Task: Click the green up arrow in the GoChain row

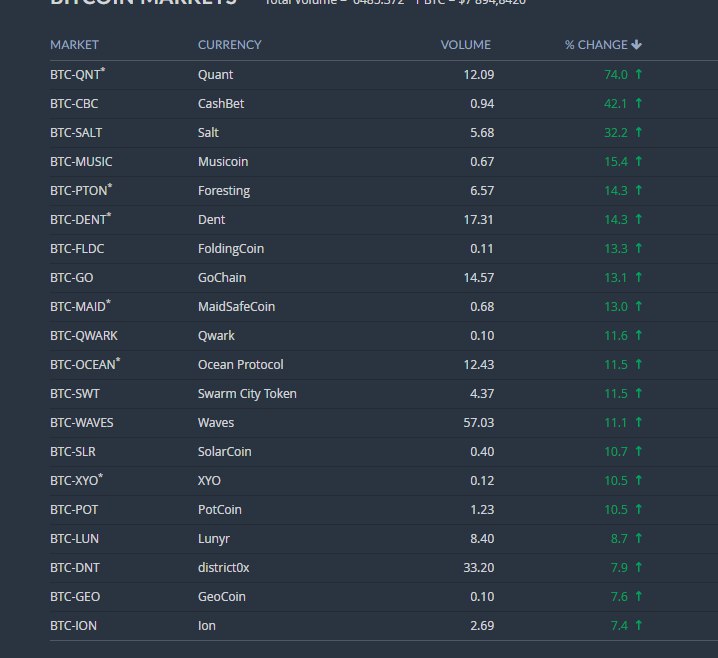Action: [638, 277]
